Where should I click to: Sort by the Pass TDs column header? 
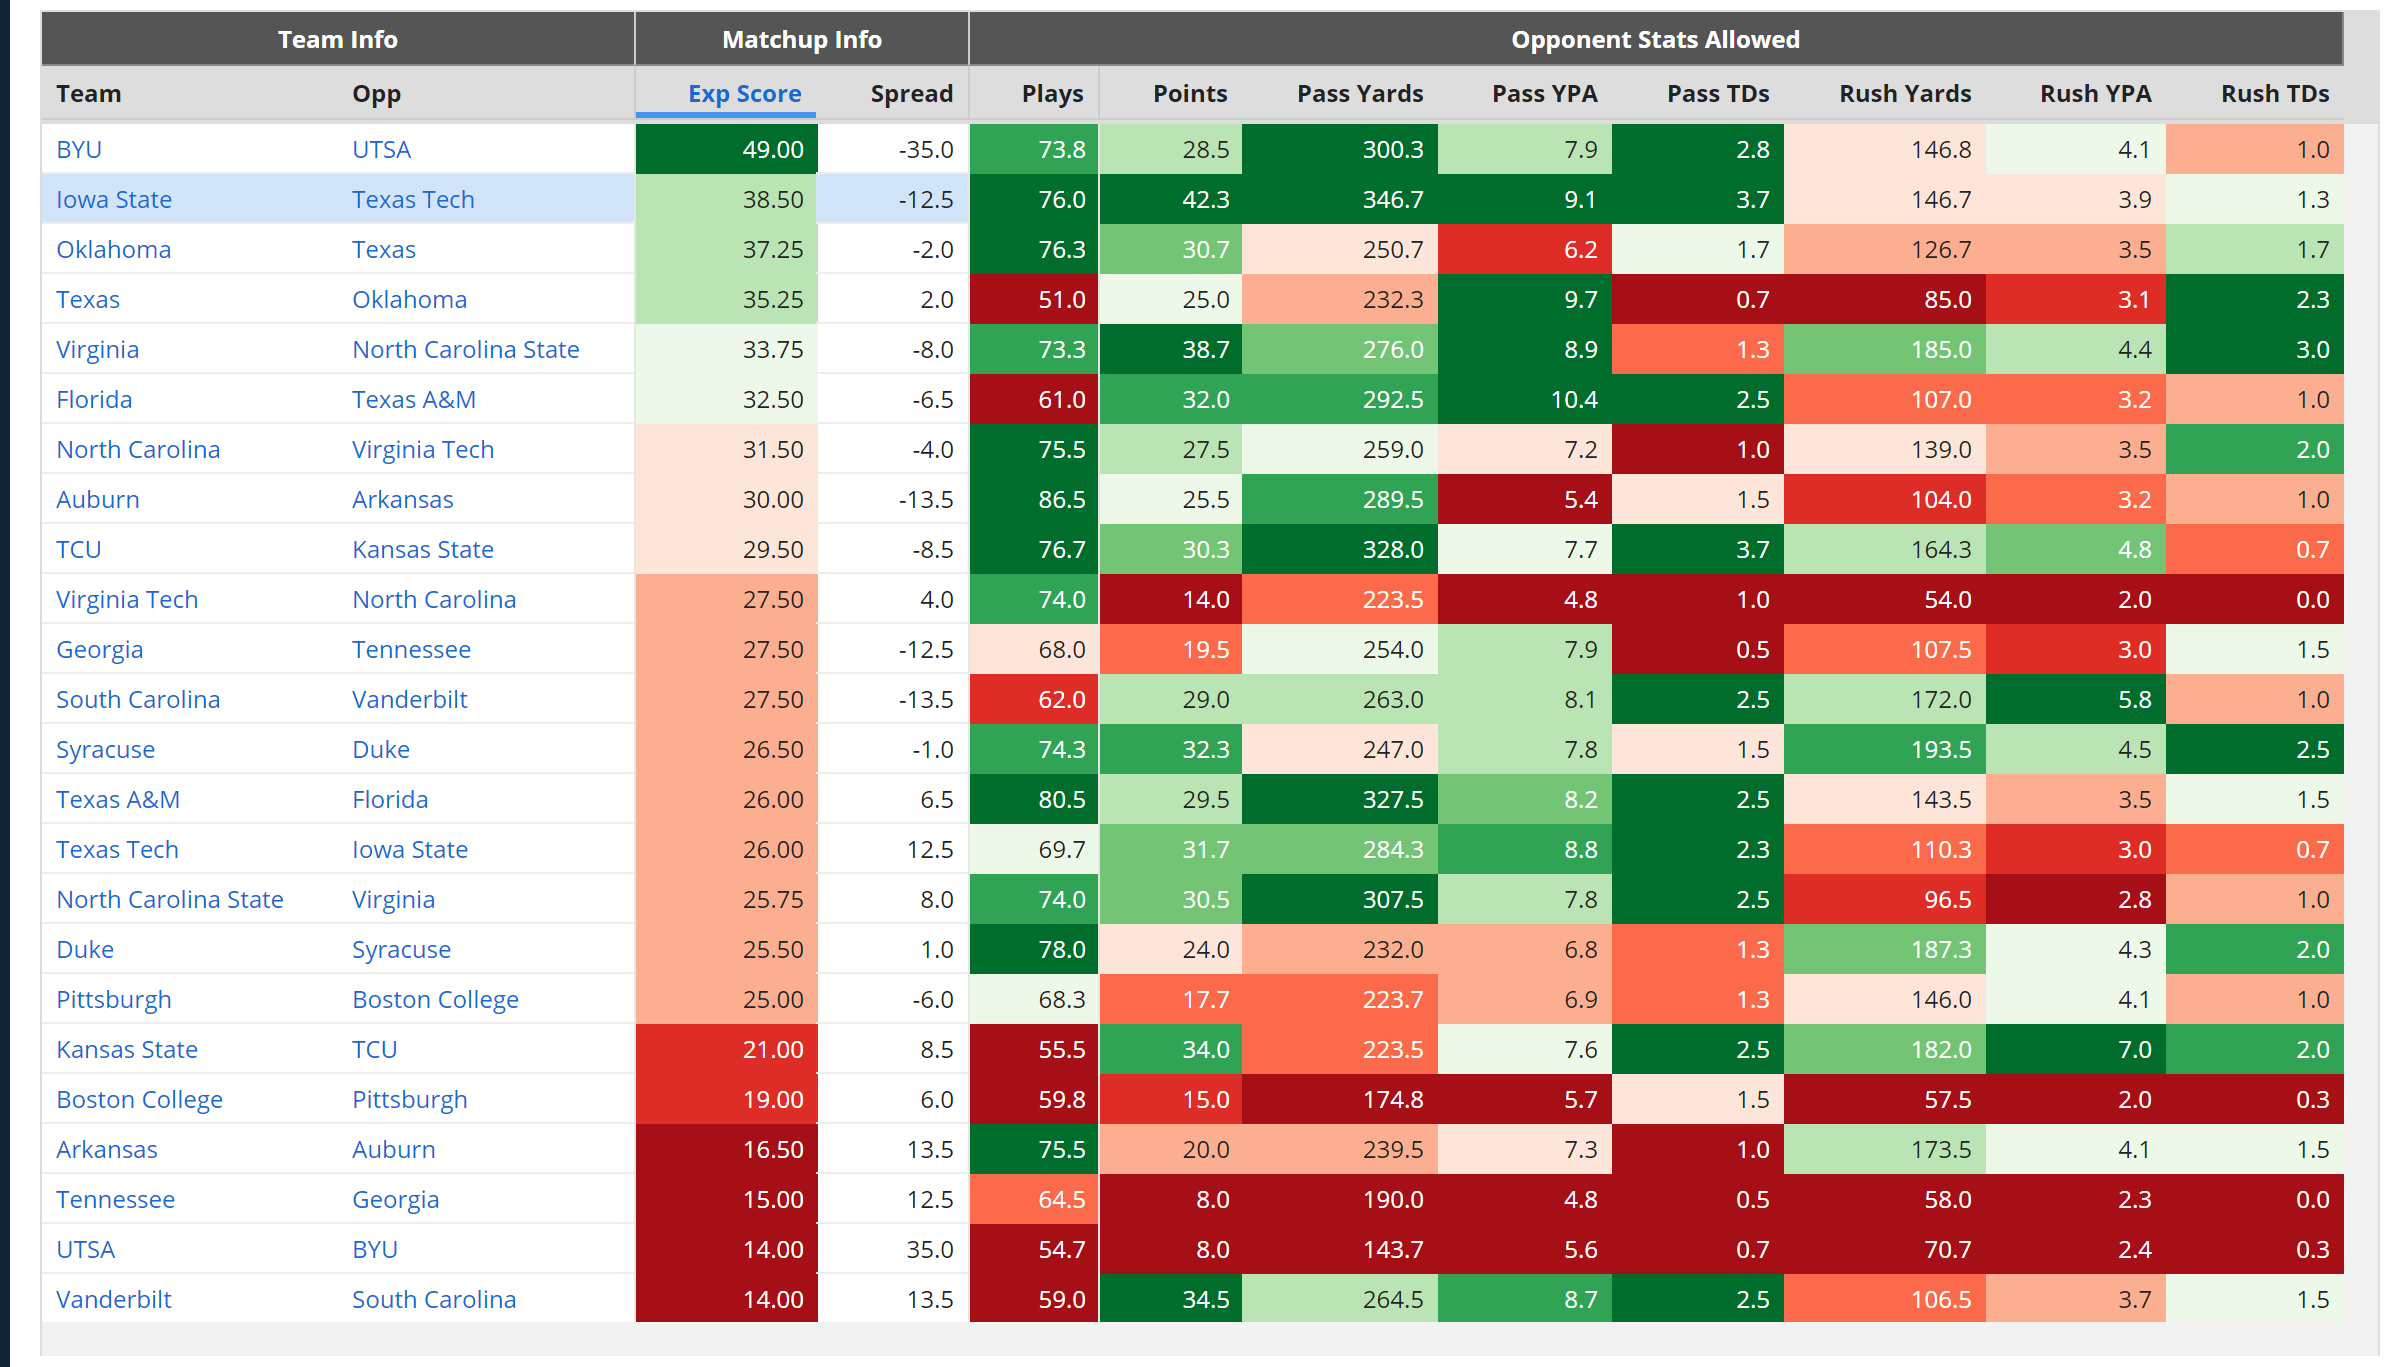pyautogui.click(x=1717, y=94)
